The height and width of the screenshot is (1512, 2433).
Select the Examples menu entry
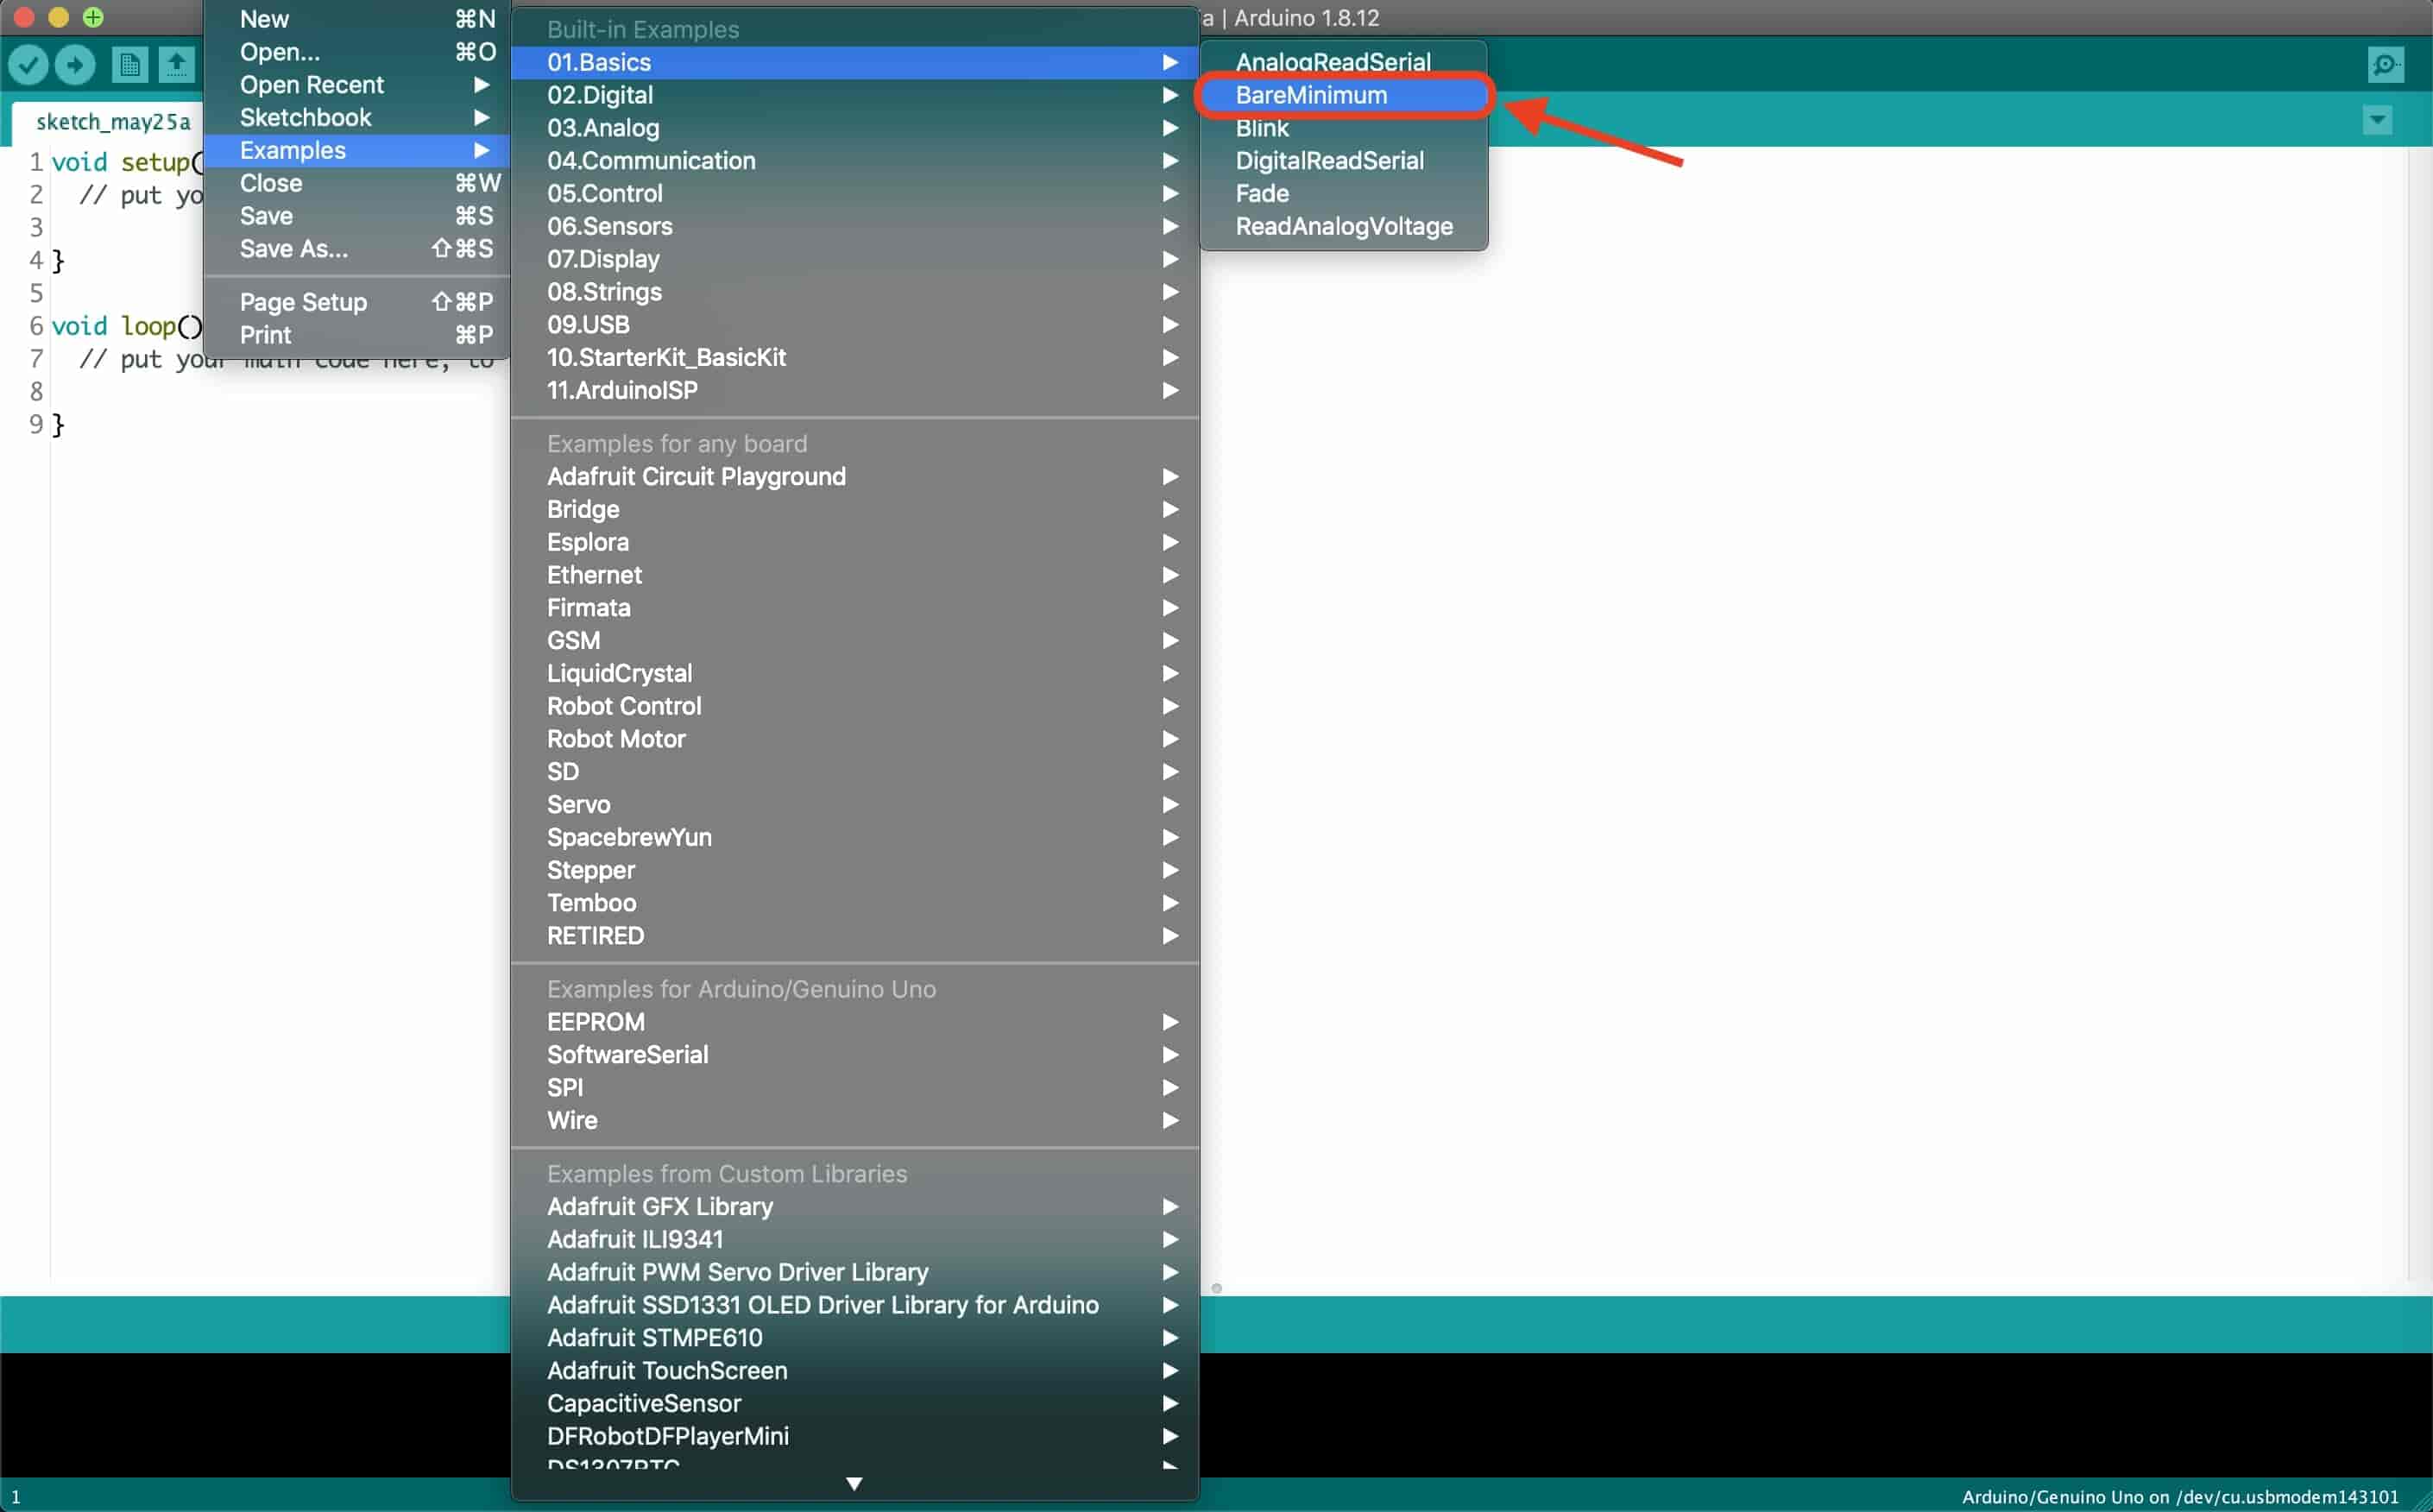(x=357, y=151)
